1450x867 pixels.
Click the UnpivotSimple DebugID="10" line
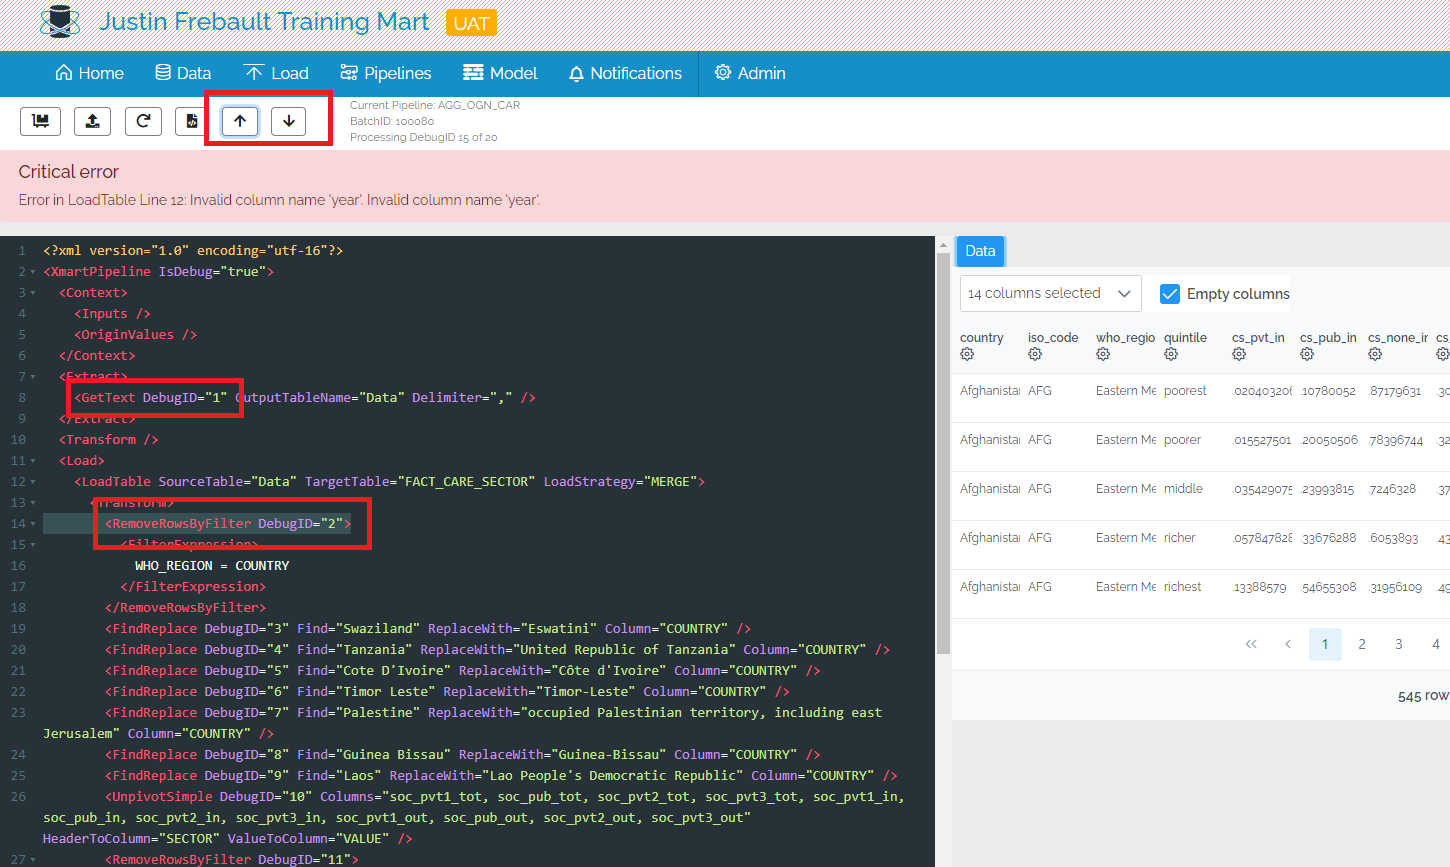(x=474, y=818)
